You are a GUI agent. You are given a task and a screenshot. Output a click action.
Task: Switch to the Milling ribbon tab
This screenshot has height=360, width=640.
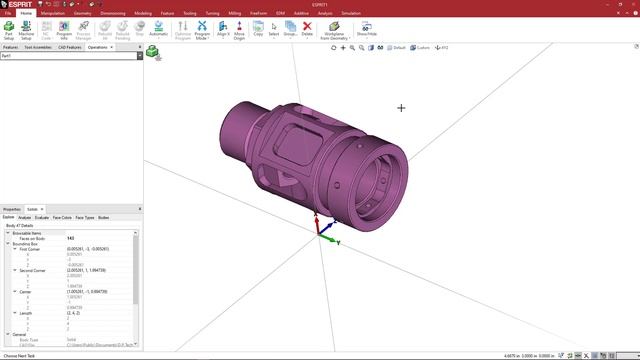(235, 13)
